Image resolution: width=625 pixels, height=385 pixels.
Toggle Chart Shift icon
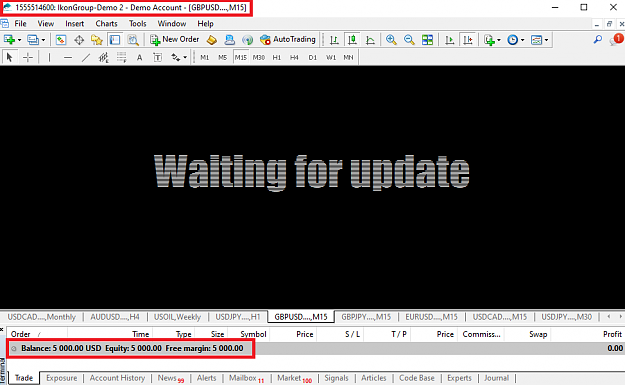point(468,39)
